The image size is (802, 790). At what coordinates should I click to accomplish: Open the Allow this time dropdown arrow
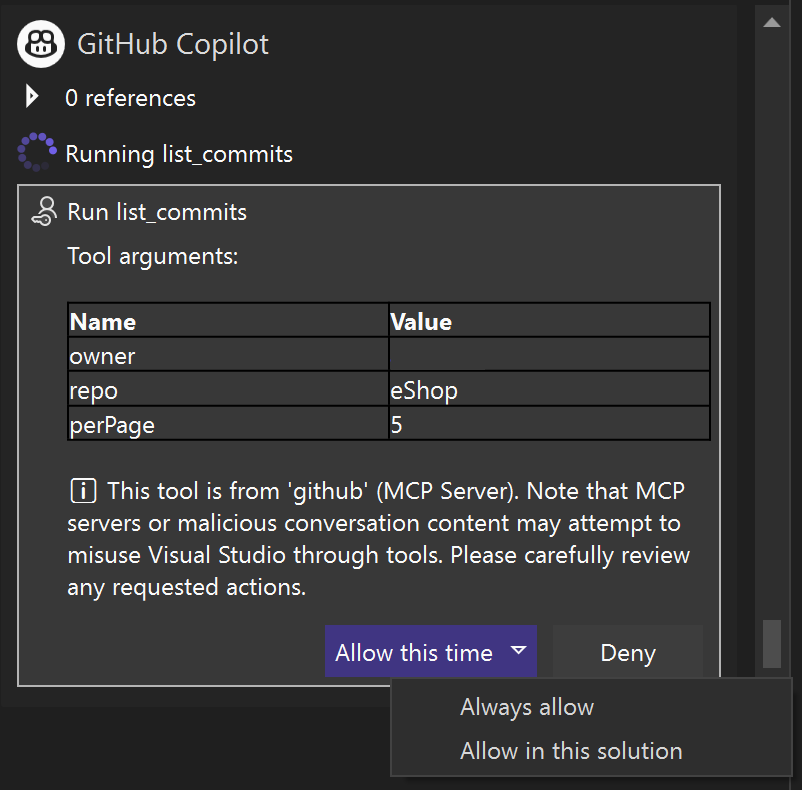(518, 651)
